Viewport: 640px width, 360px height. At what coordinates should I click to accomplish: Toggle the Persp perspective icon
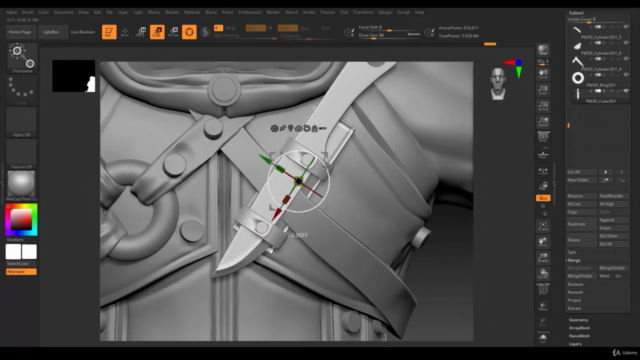pyautogui.click(x=543, y=137)
